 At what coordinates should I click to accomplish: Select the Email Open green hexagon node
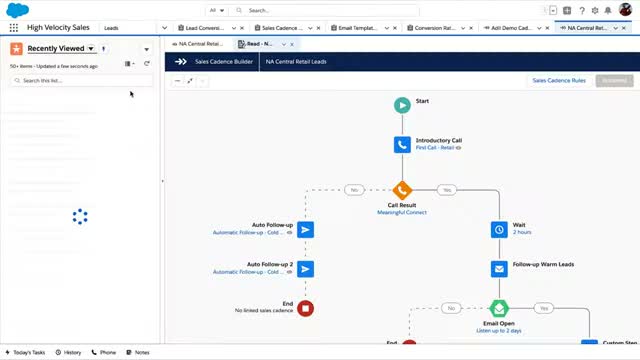tap(499, 309)
